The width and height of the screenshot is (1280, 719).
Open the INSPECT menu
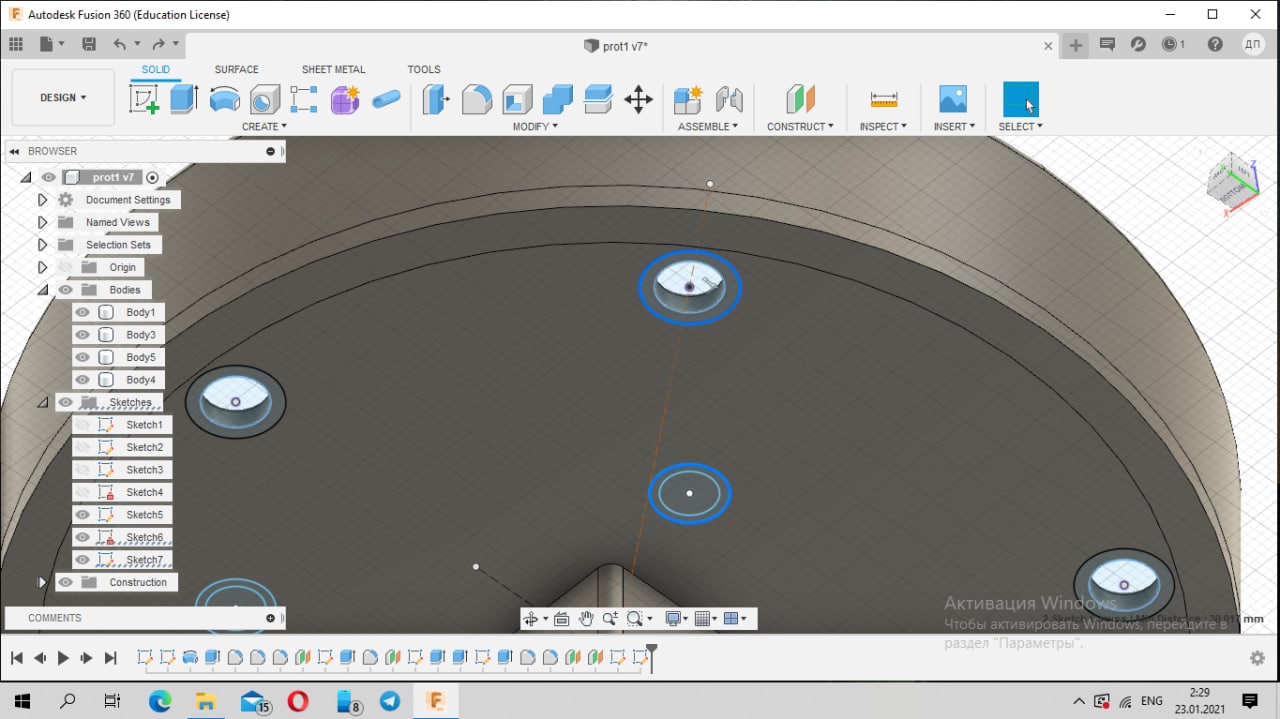883,127
